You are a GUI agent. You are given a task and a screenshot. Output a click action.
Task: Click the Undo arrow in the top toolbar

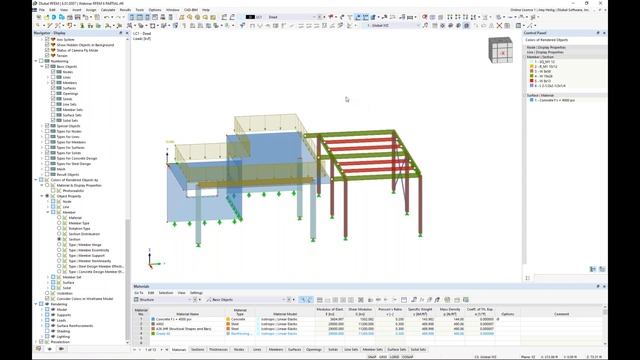[106, 17]
